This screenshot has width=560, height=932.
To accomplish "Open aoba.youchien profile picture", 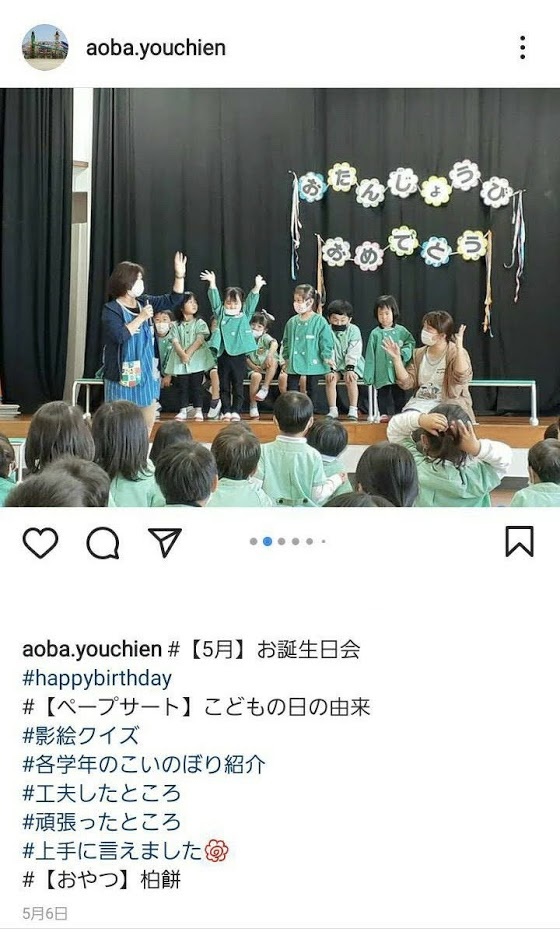I will pyautogui.click(x=45, y=48).
